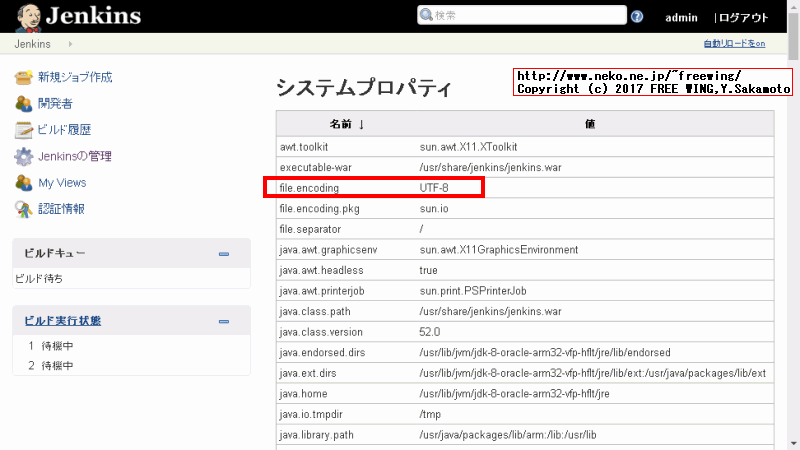
Task: Collapse the ビルドキュー panel
Action: 223,254
